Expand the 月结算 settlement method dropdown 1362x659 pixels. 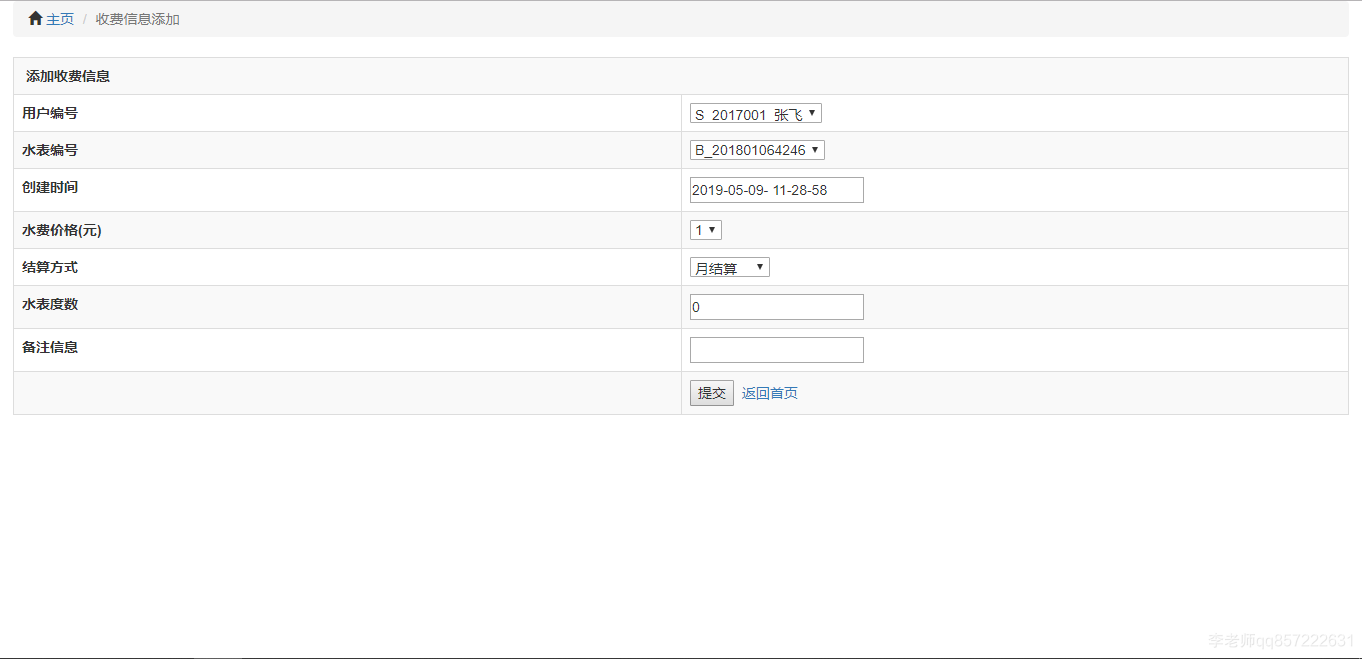pos(729,266)
